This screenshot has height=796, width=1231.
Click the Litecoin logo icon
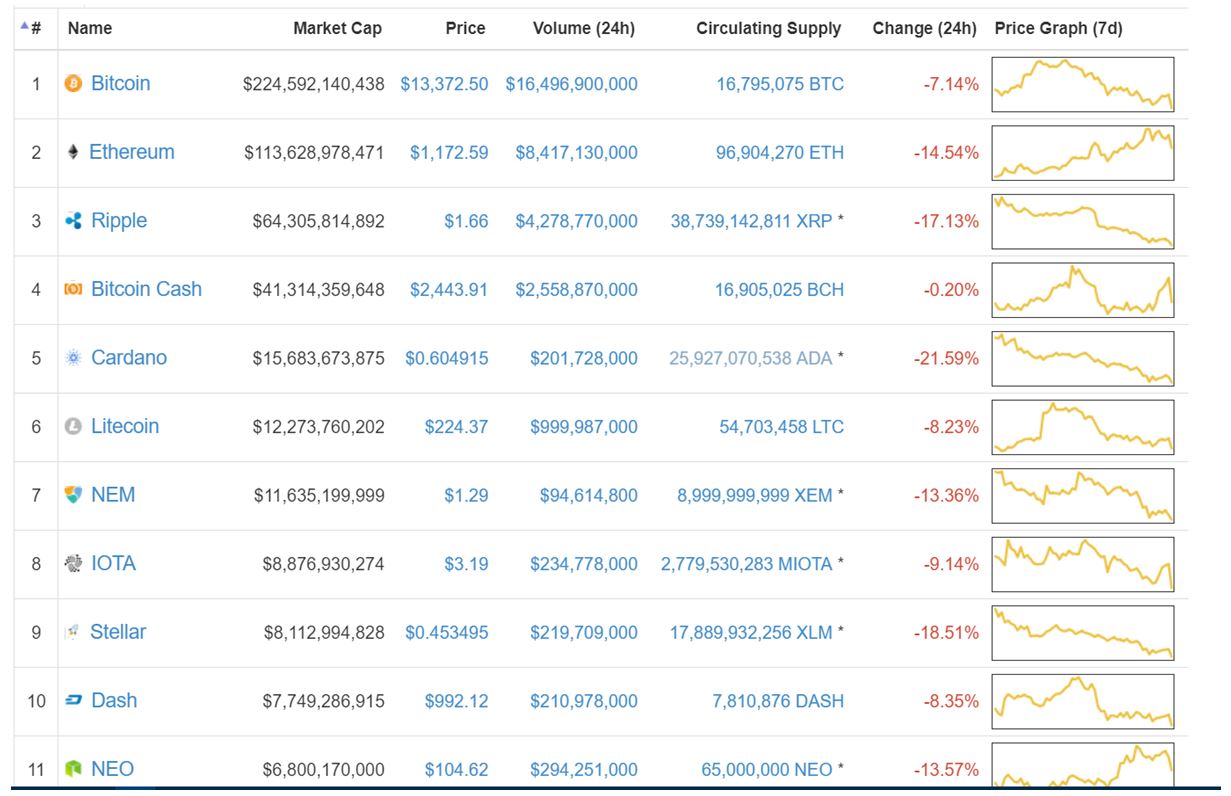(72, 426)
